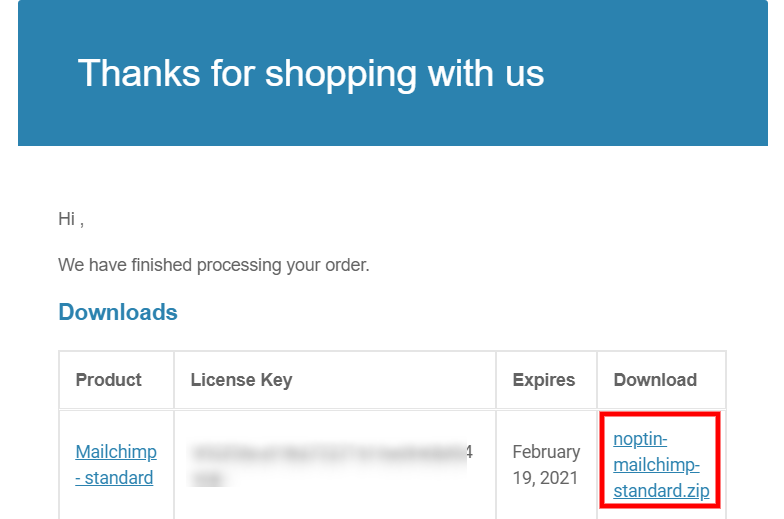784x519 pixels.
Task: Click the Thanks for shopping with us heading
Action: 311,73
